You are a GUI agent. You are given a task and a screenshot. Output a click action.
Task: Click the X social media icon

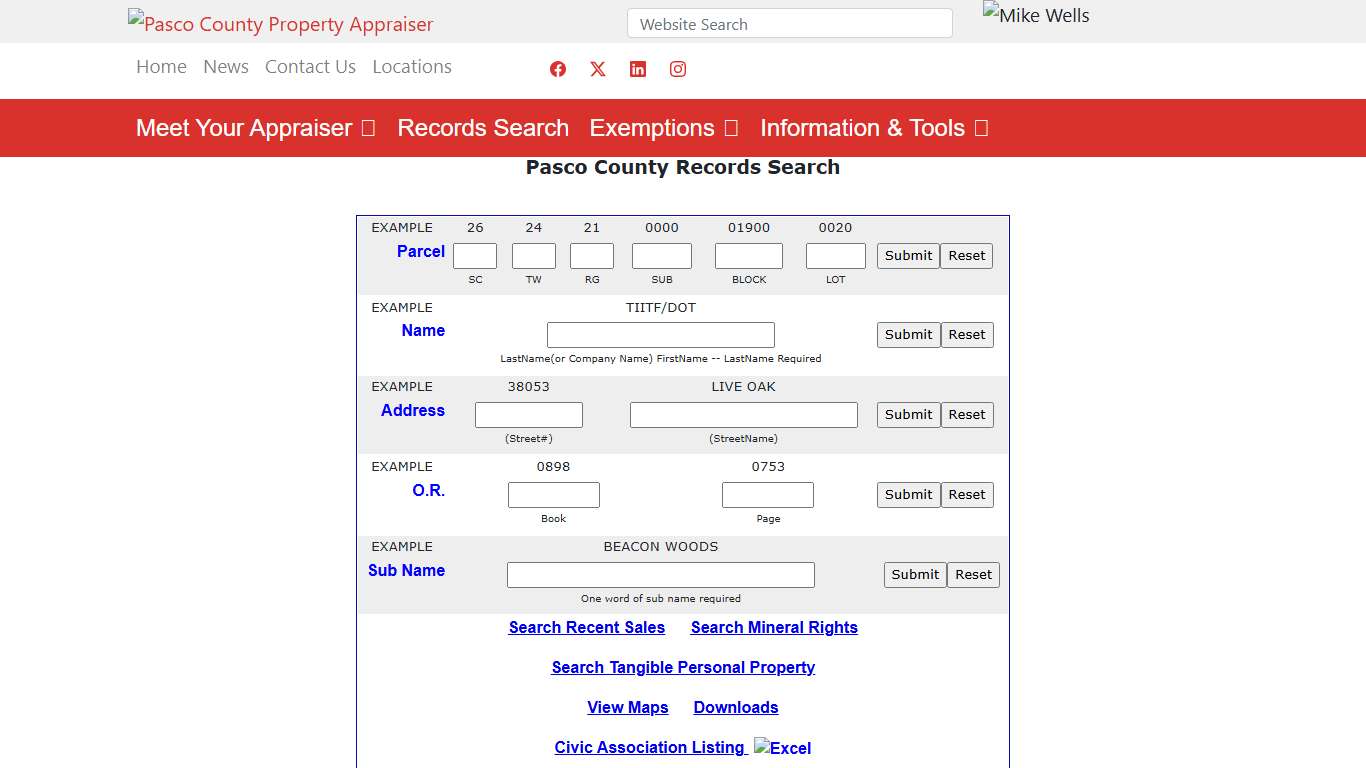pyautogui.click(x=597, y=69)
